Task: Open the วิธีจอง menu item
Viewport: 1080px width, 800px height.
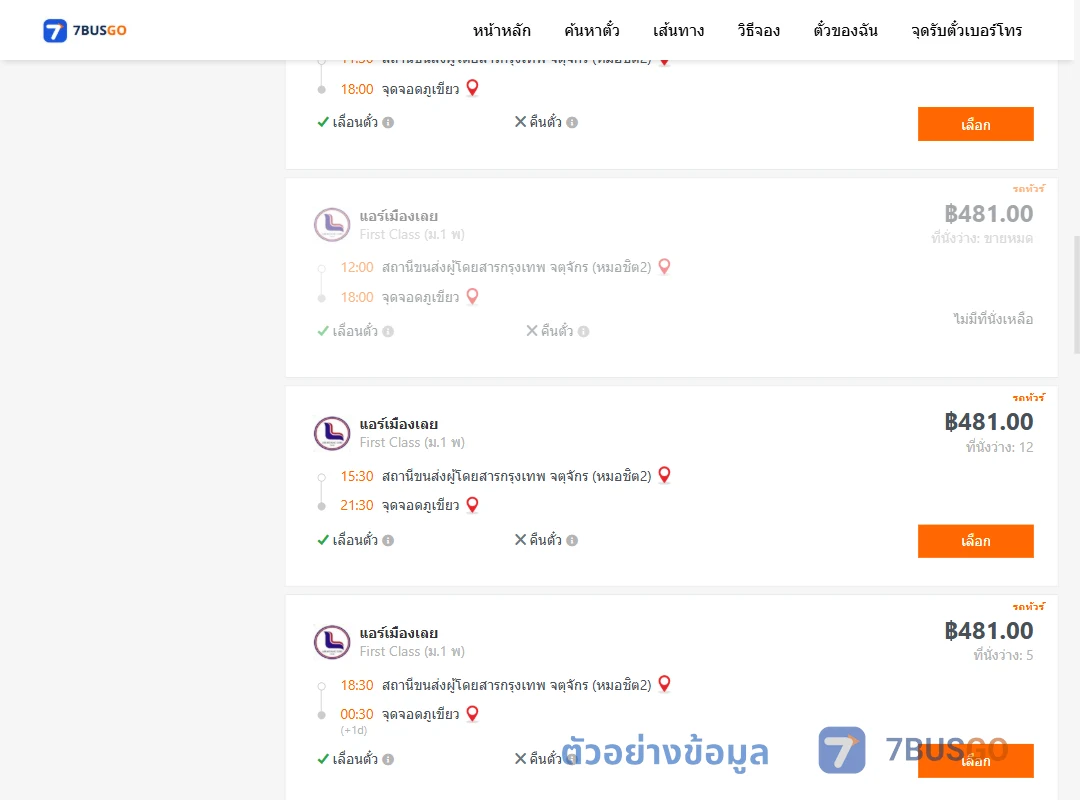Action: click(758, 30)
